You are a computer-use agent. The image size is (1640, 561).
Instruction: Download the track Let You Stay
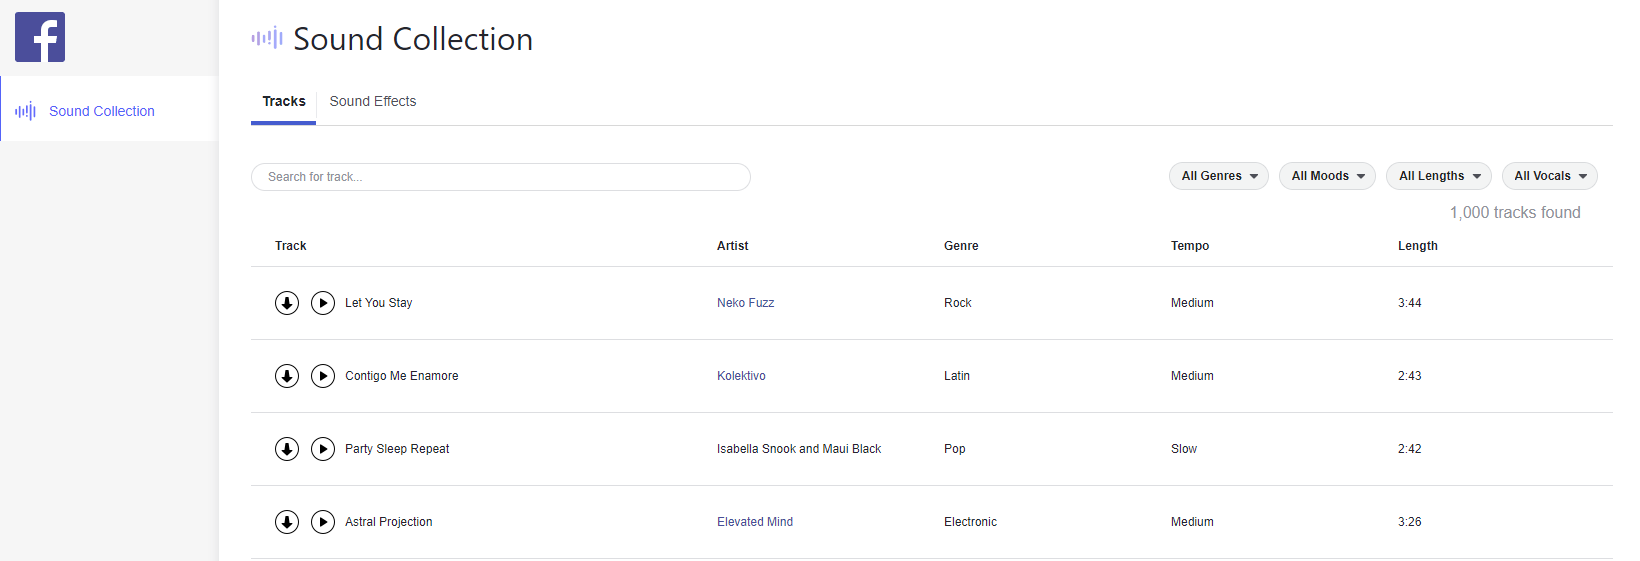287,303
